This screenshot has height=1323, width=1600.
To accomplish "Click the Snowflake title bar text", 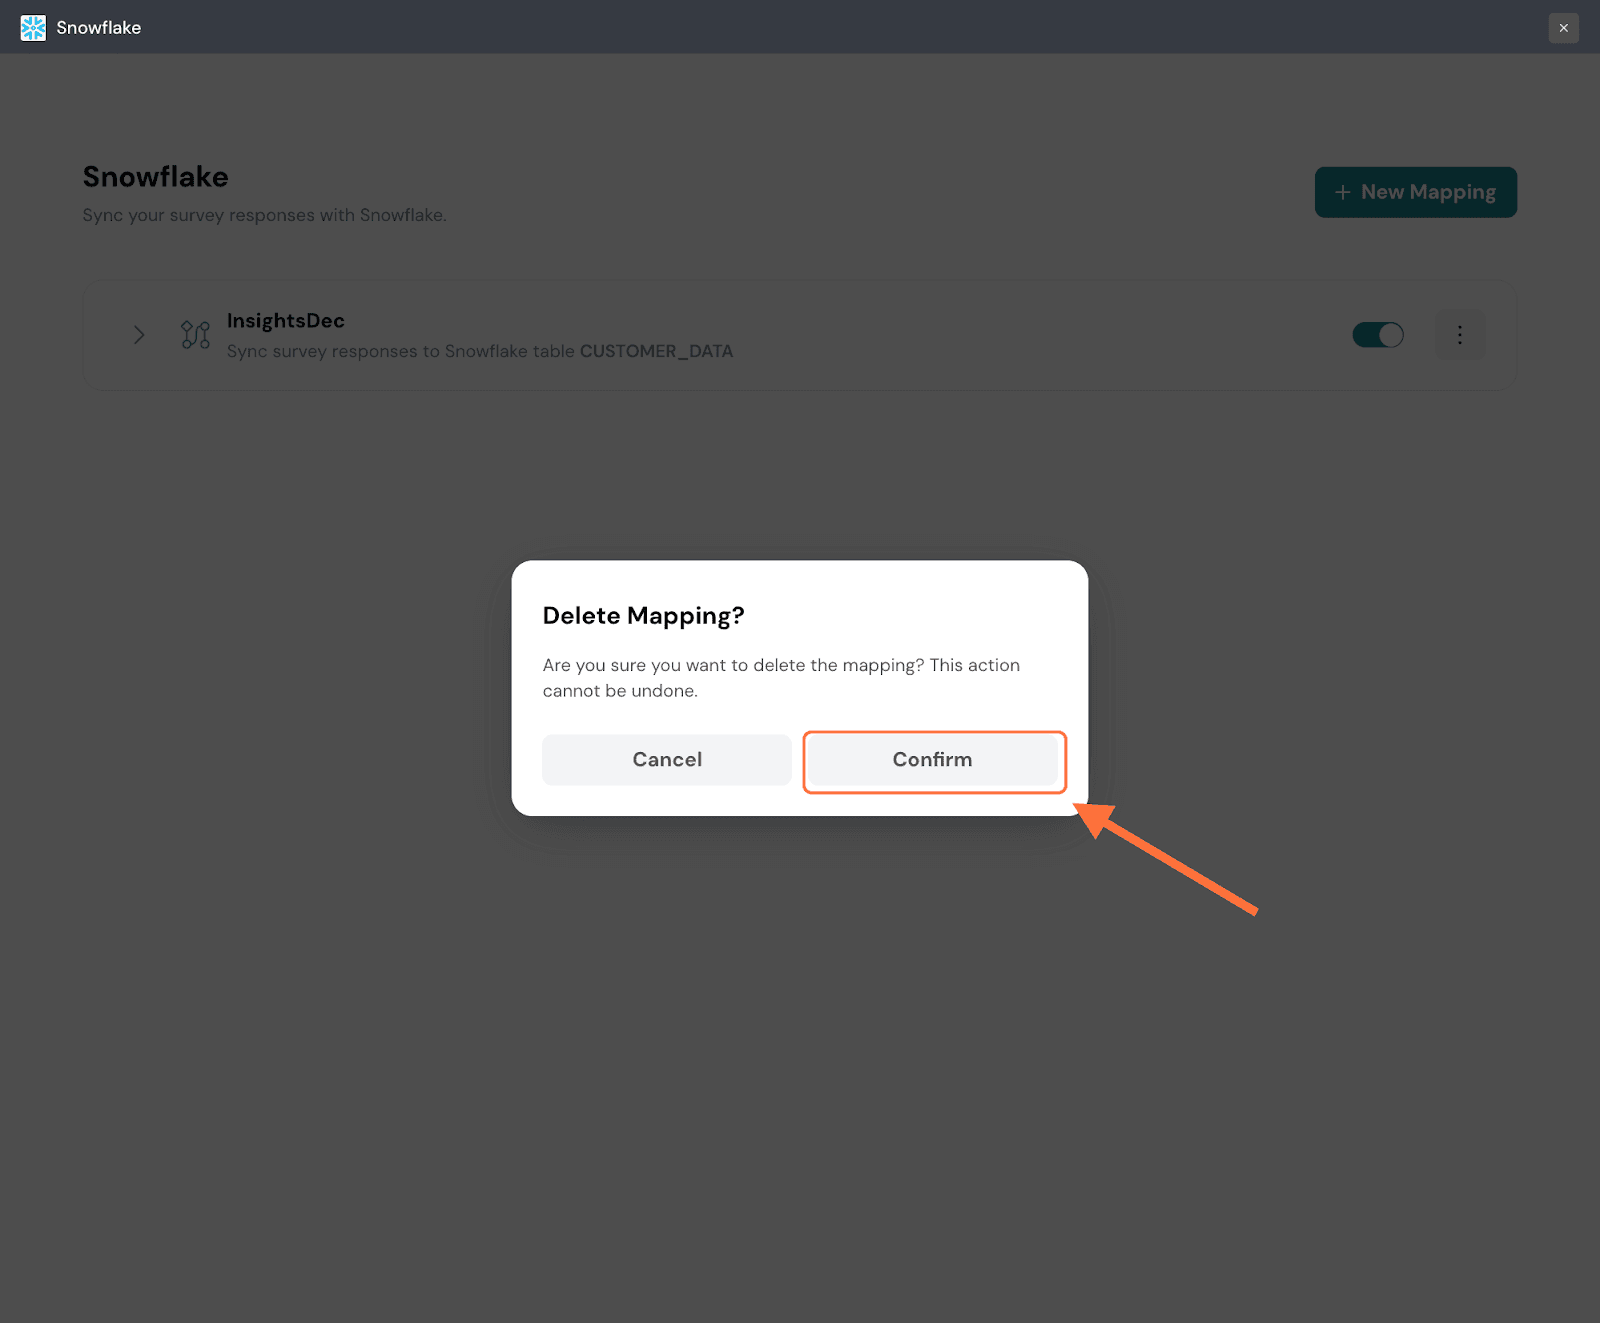I will 98,28.
